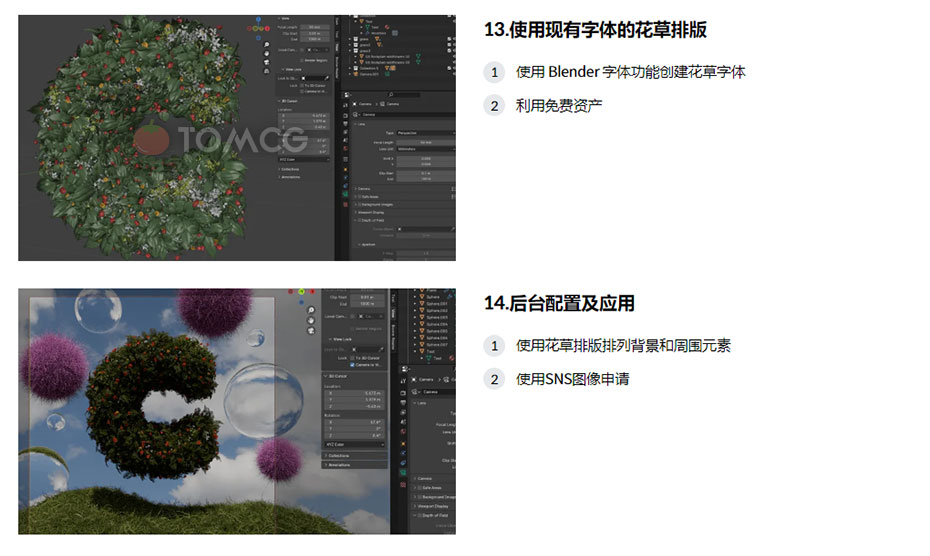930x556 pixels.
Task: Click text 使用花草排版排列背景和周围元素
Action: (x=623, y=345)
